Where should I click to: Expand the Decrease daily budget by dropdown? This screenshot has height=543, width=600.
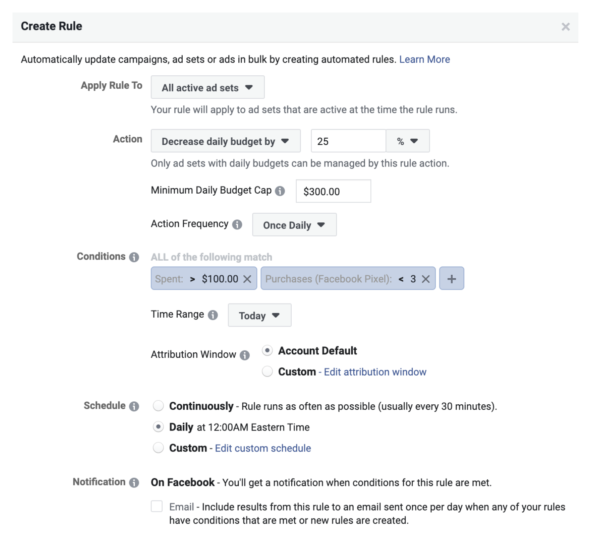pyautogui.click(x=225, y=141)
